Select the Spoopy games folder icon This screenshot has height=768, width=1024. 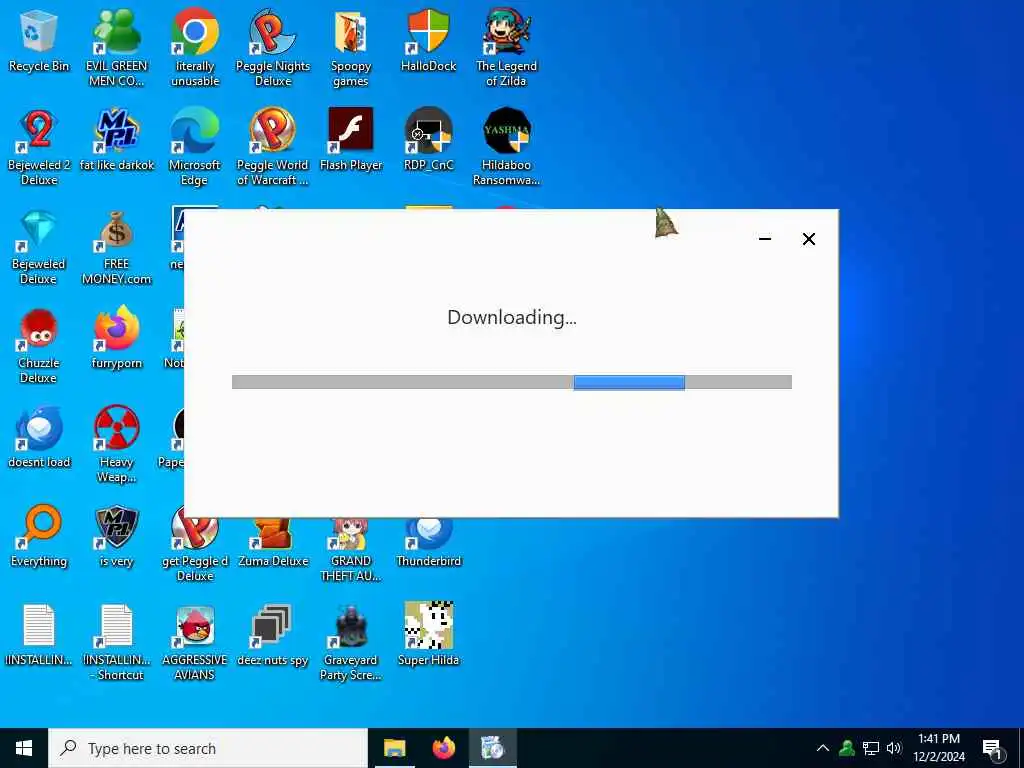tap(351, 48)
